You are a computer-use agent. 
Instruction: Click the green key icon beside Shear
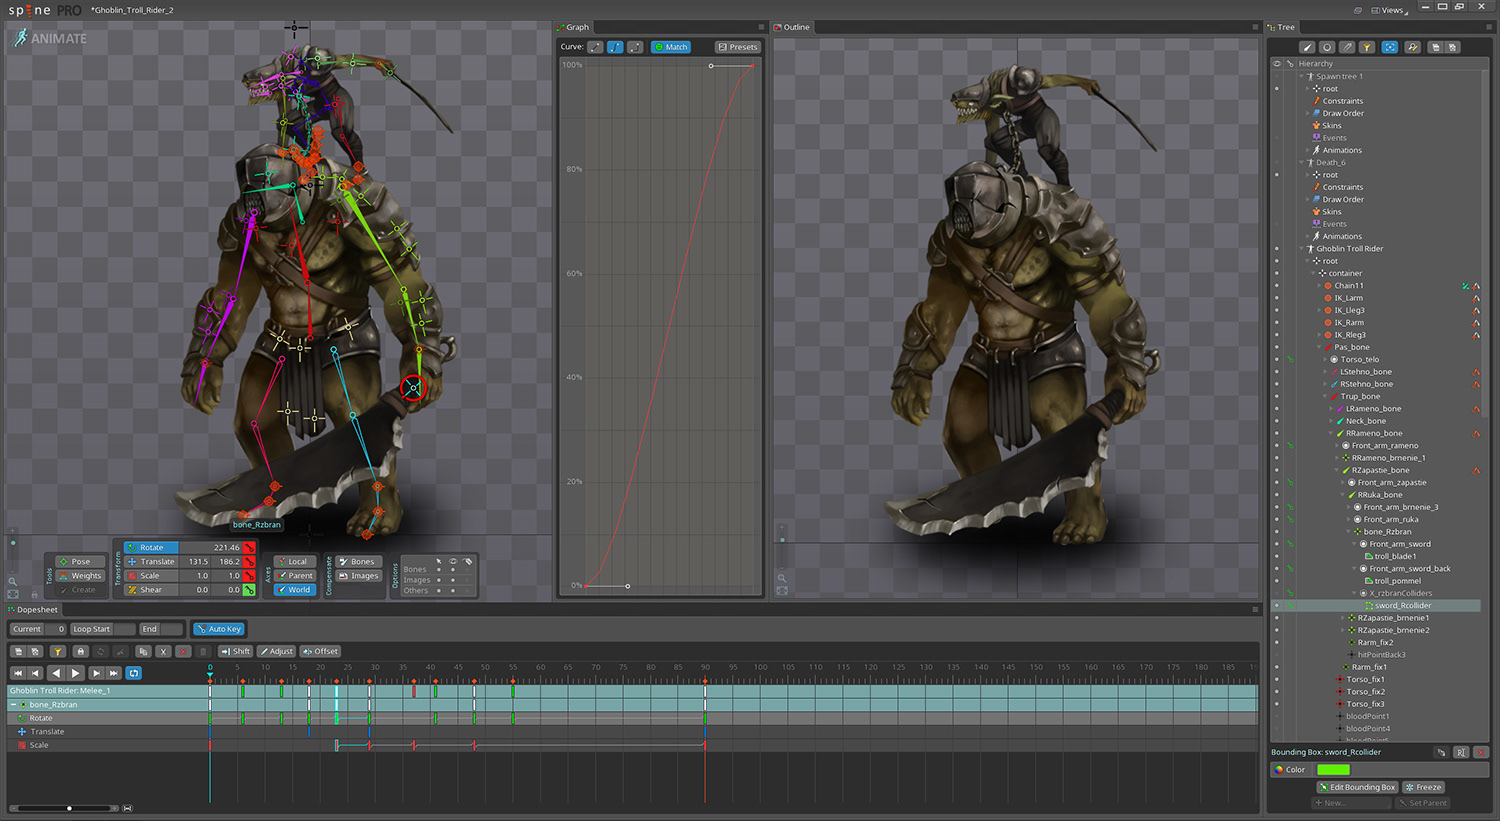[x=249, y=589]
